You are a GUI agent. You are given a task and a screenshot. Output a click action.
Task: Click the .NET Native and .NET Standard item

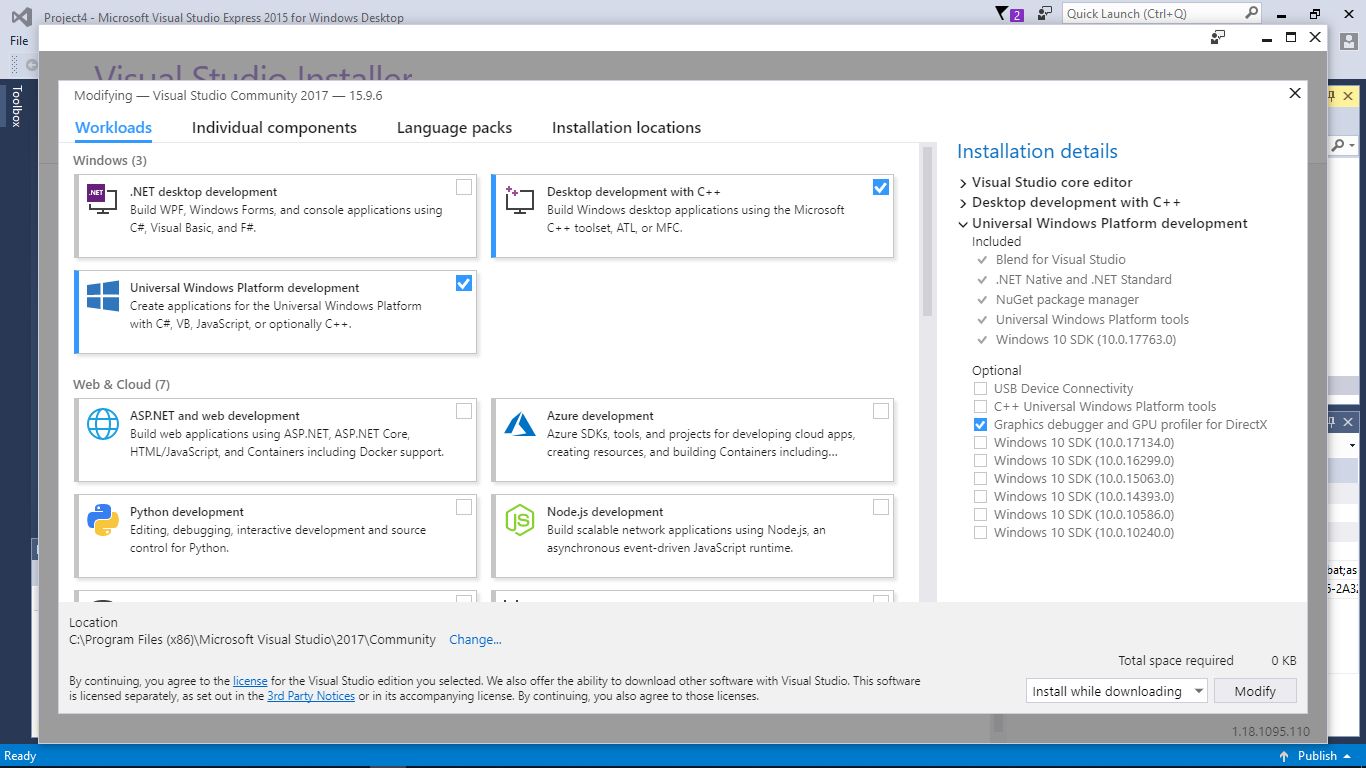(1083, 280)
